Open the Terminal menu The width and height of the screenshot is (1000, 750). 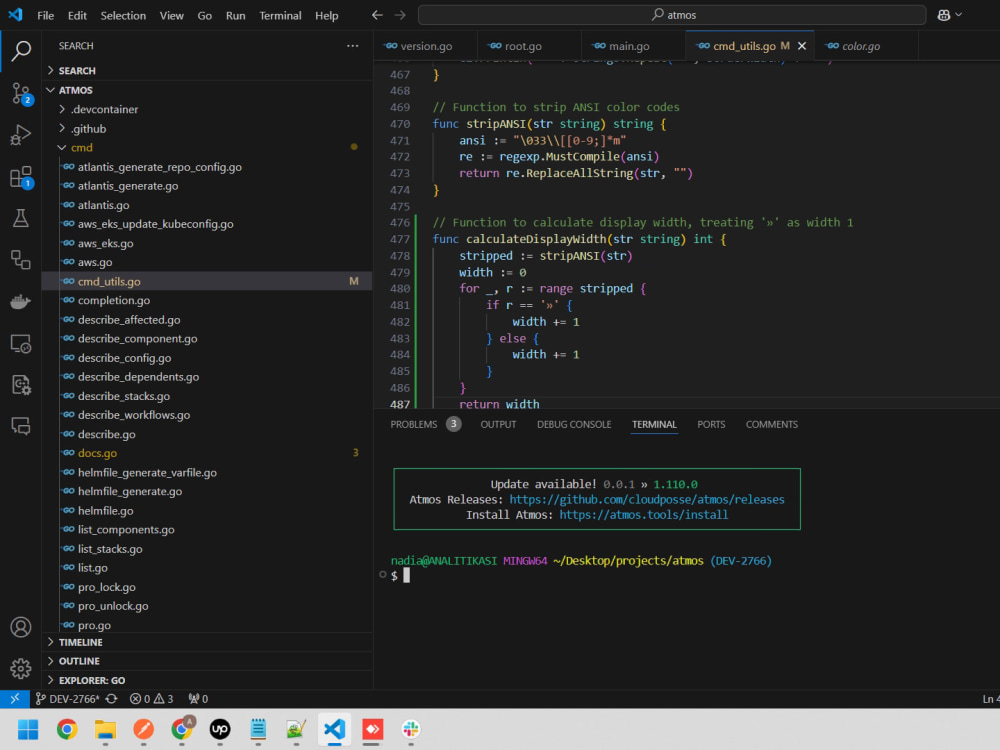pyautogui.click(x=280, y=15)
